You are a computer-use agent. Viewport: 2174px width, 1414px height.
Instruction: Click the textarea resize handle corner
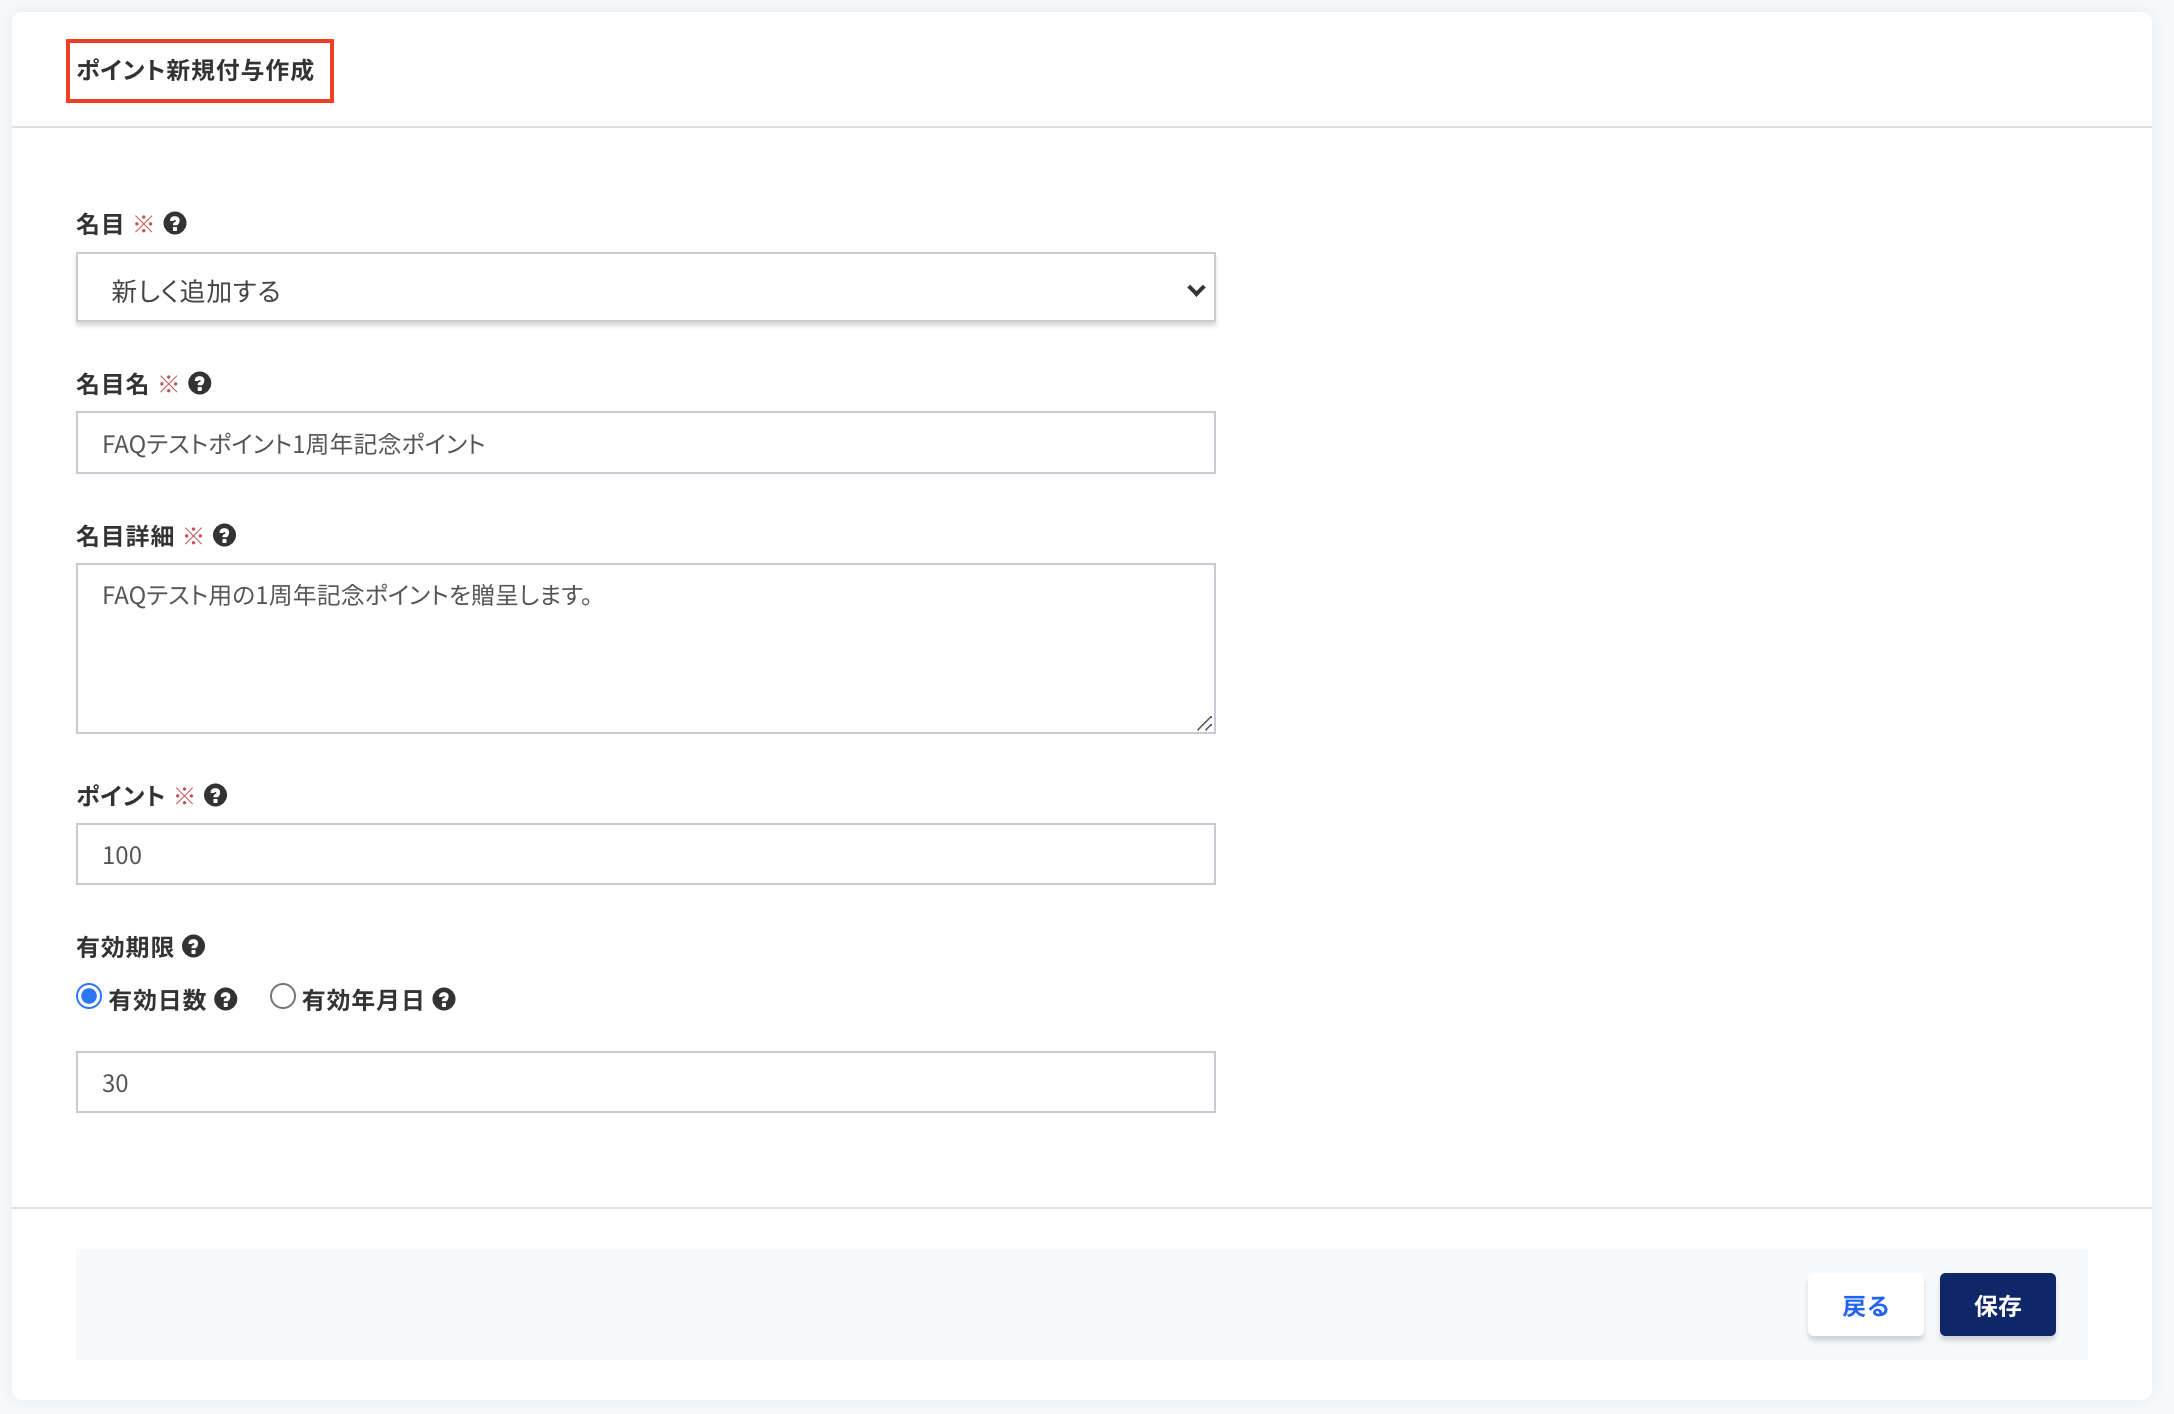pyautogui.click(x=1205, y=723)
